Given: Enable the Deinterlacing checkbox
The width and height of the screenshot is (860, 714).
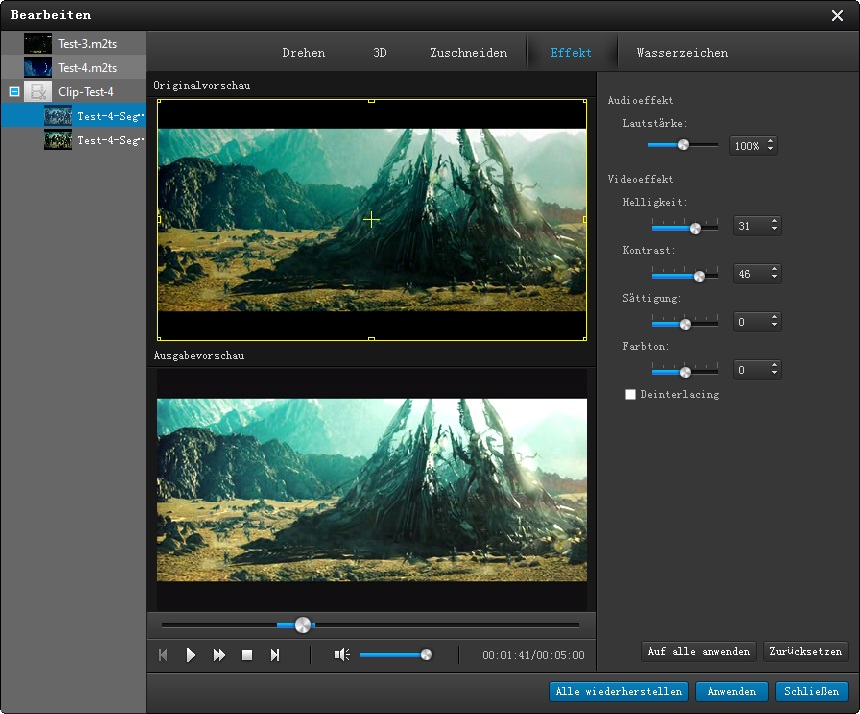Looking at the screenshot, I should [630, 394].
